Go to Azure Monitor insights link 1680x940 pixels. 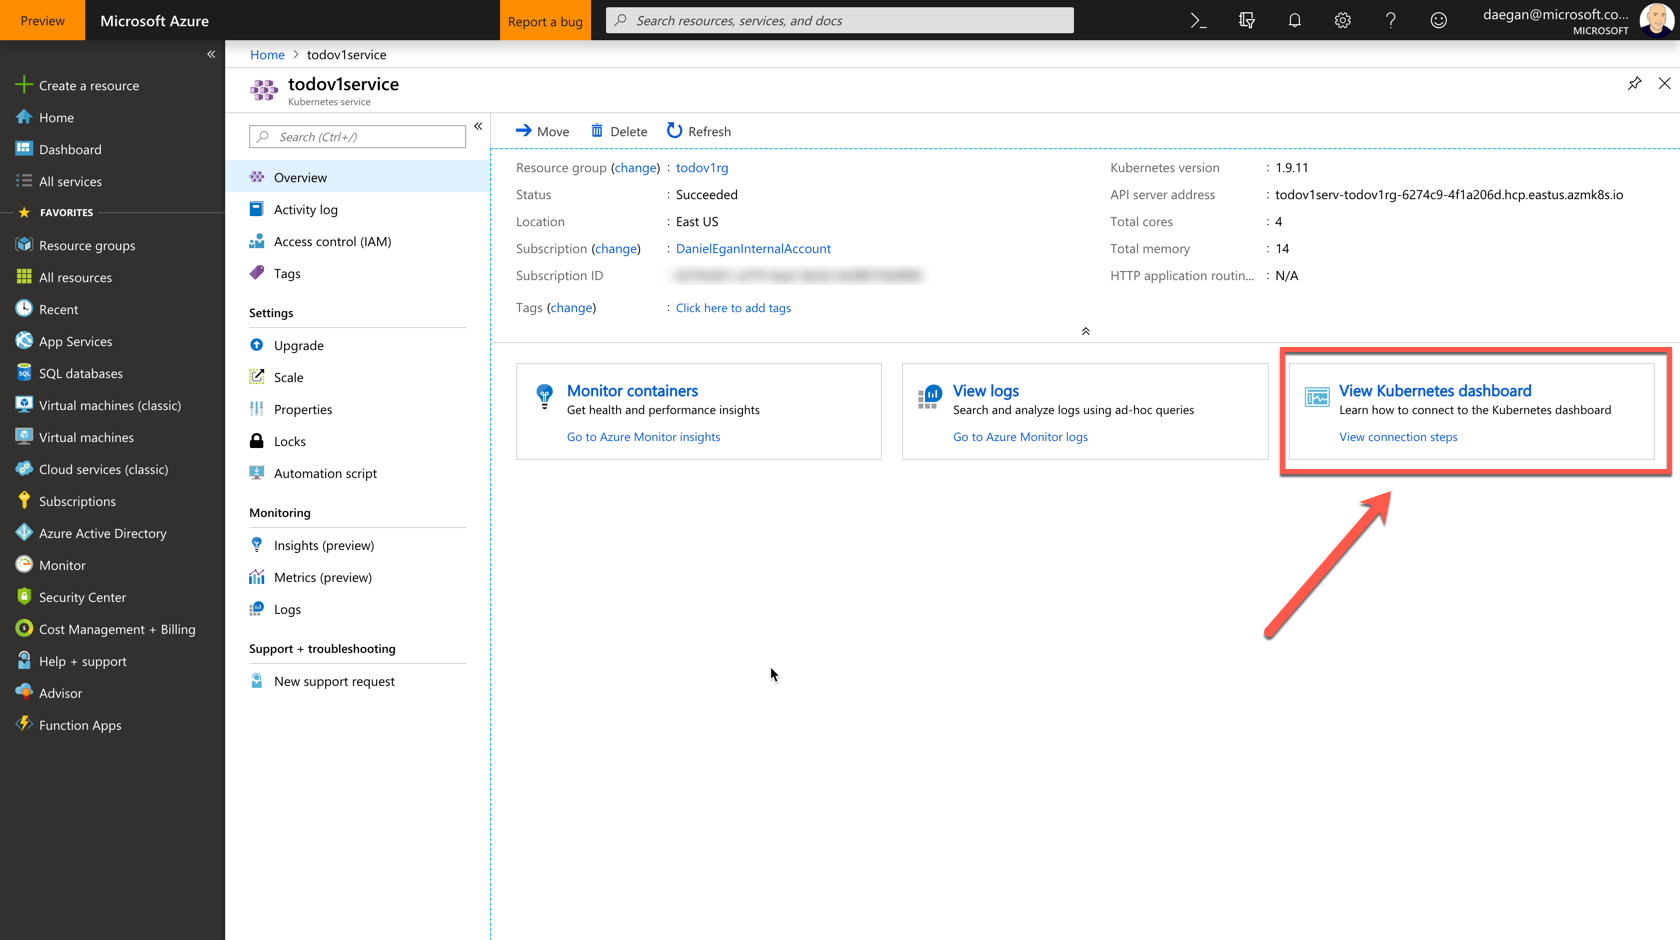pyautogui.click(x=643, y=436)
